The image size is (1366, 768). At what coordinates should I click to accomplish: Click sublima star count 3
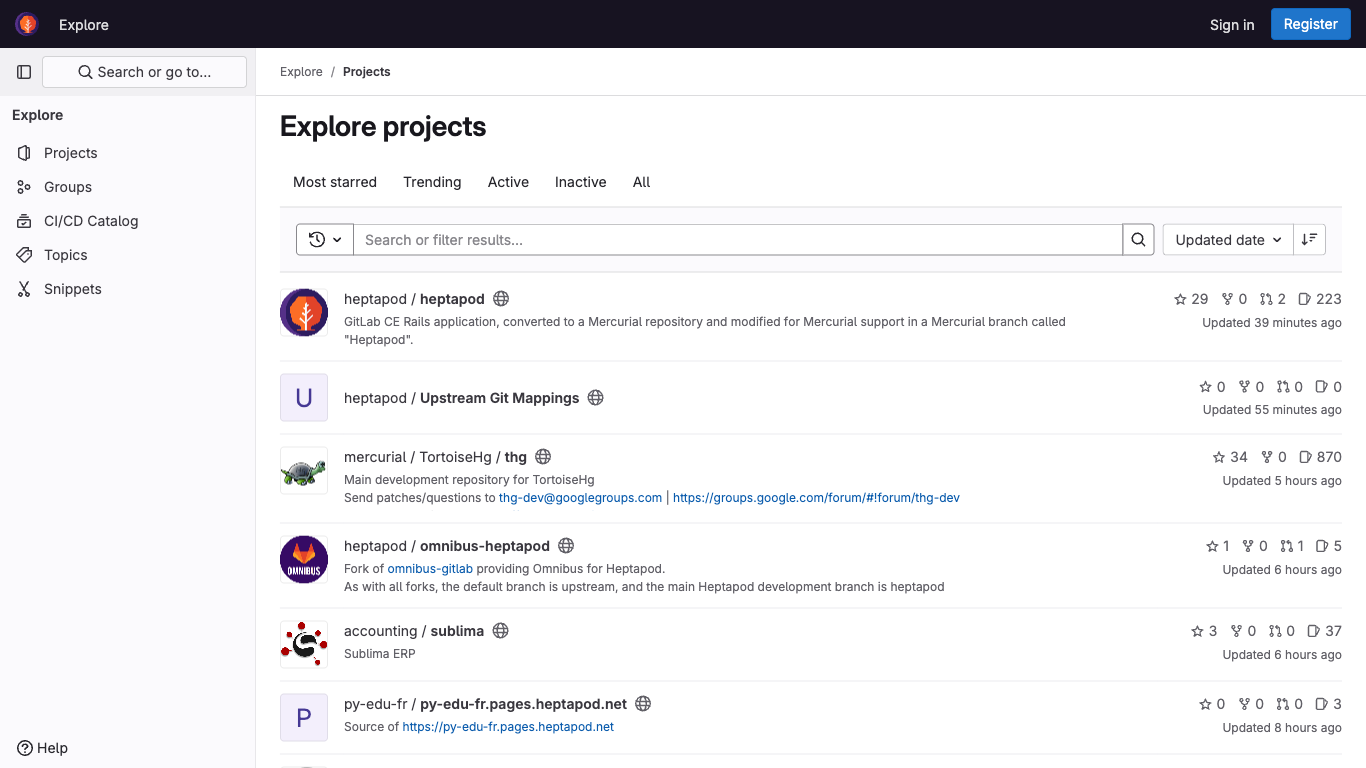click(x=1204, y=631)
